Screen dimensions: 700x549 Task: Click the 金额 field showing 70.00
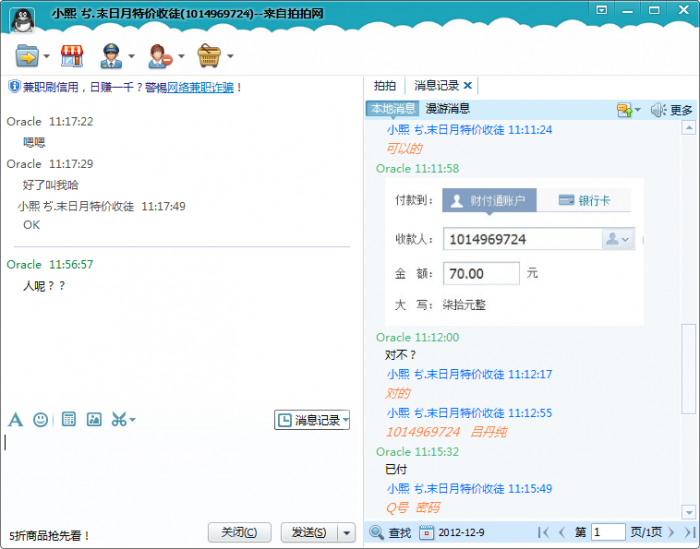point(481,273)
